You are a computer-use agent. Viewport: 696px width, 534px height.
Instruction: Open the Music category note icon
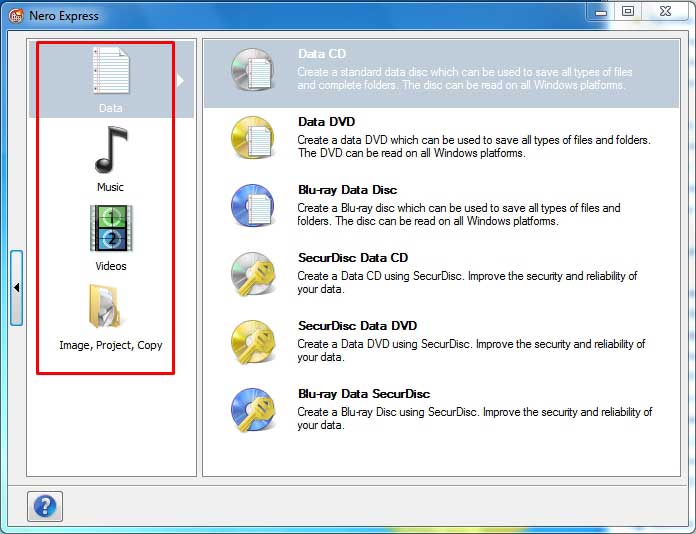click(111, 150)
